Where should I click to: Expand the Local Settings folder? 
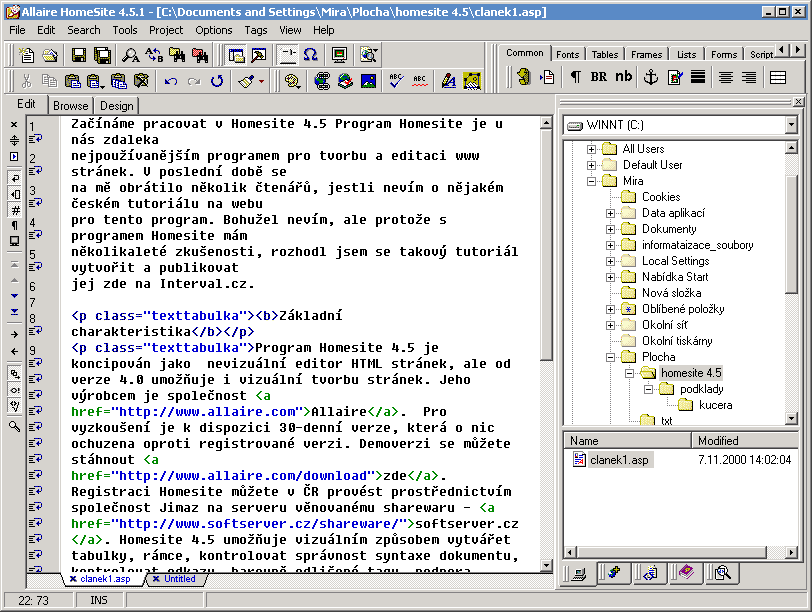coord(610,262)
